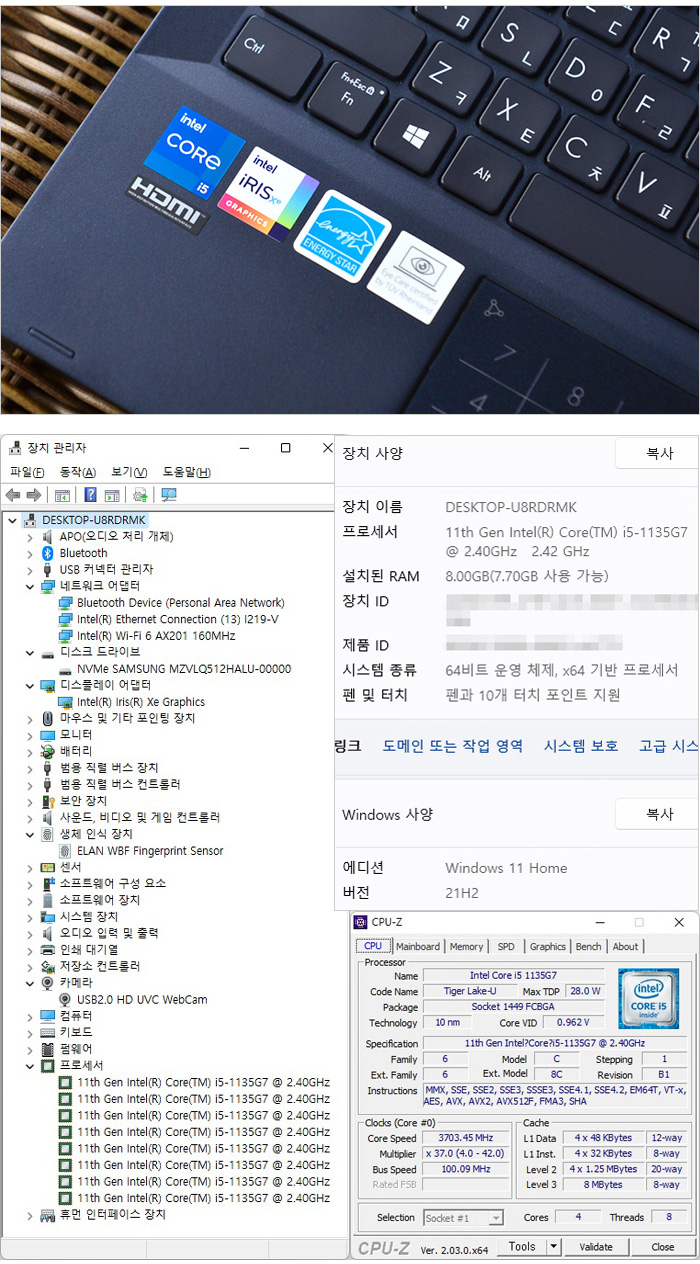Expand the Bluetooth category
Viewport: 700px width, 1264px height.
30,553
